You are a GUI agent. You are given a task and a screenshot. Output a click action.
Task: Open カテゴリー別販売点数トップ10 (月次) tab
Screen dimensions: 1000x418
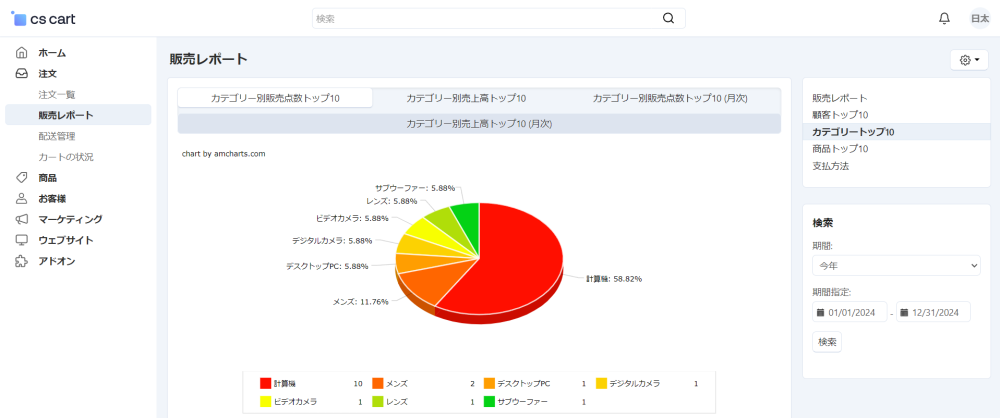click(x=670, y=98)
